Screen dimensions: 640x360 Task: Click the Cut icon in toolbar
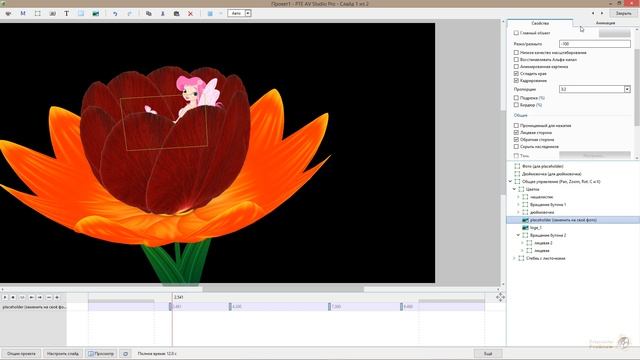(162, 13)
